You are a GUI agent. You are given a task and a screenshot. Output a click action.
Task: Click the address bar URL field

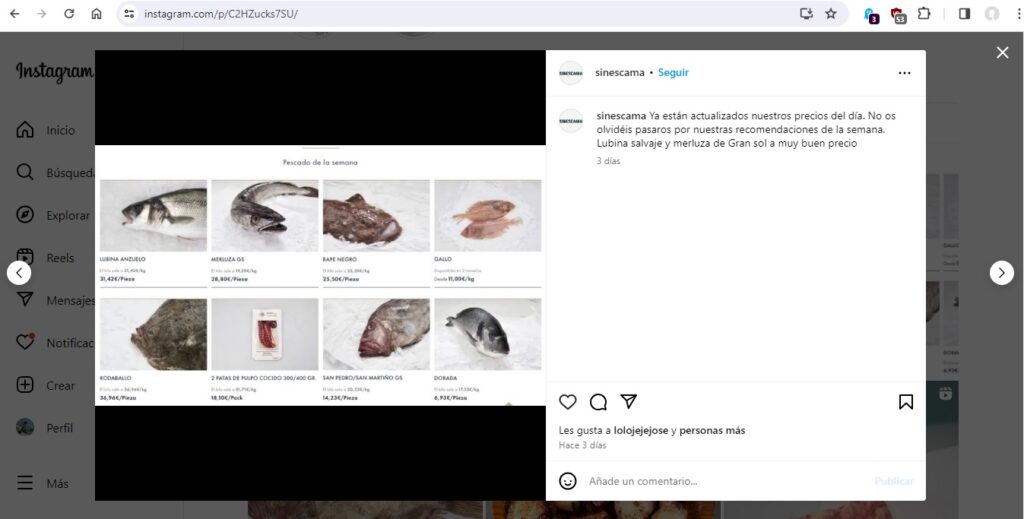point(457,14)
